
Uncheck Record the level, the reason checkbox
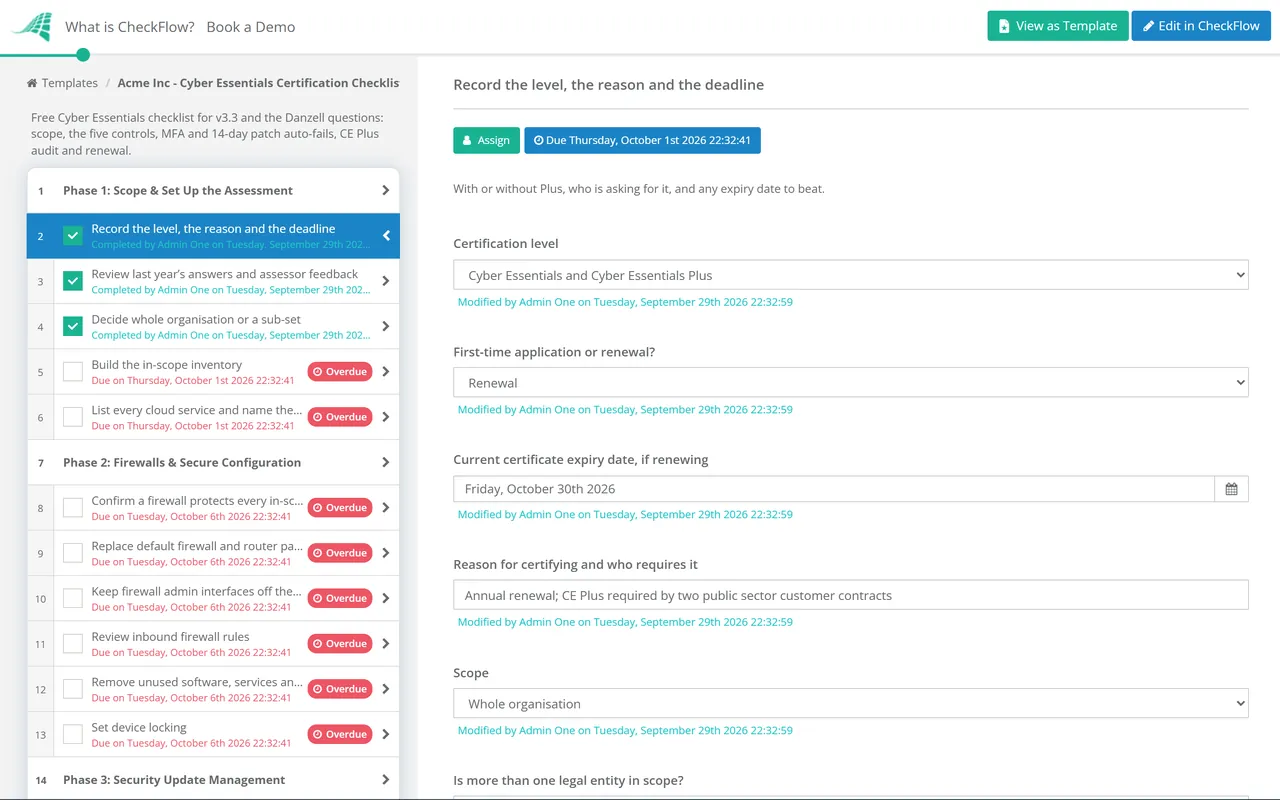73,236
